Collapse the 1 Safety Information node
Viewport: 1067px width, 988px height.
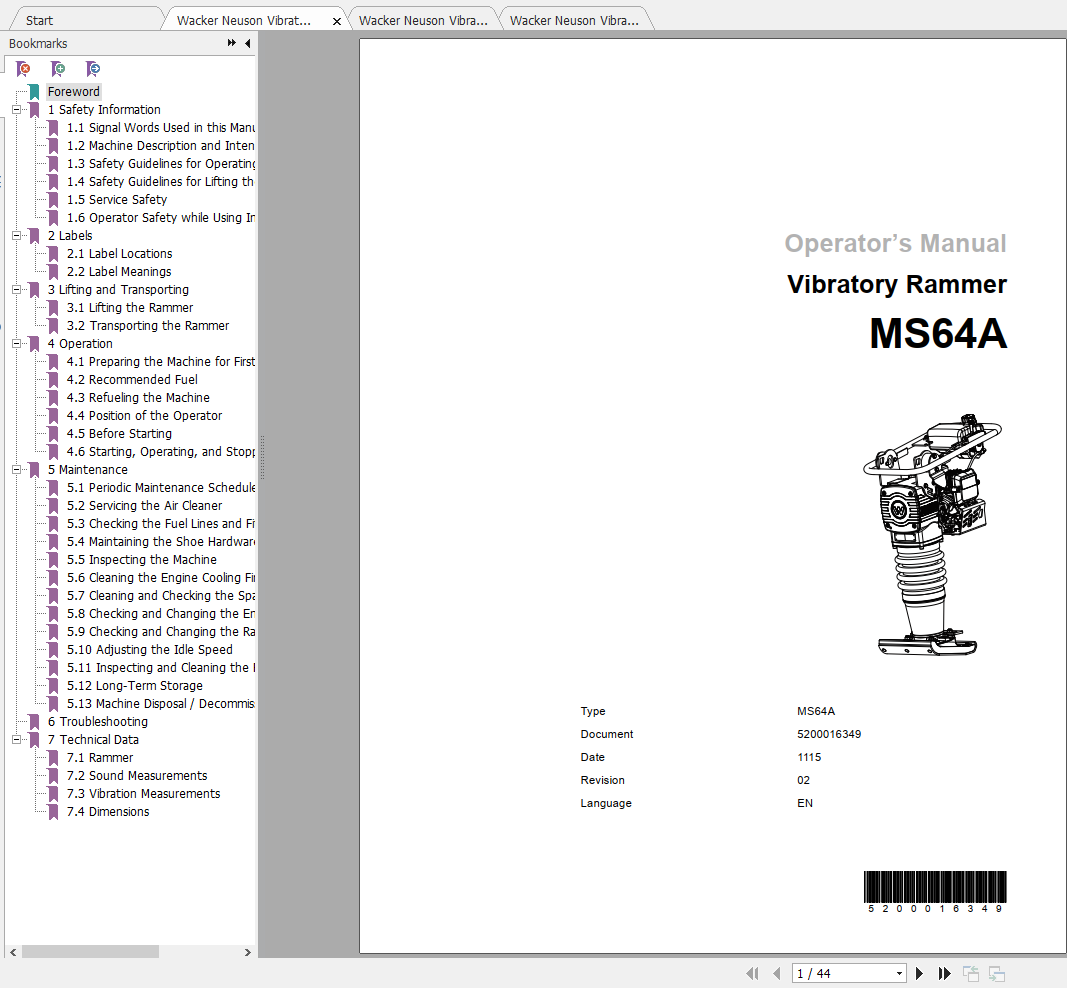coord(16,110)
